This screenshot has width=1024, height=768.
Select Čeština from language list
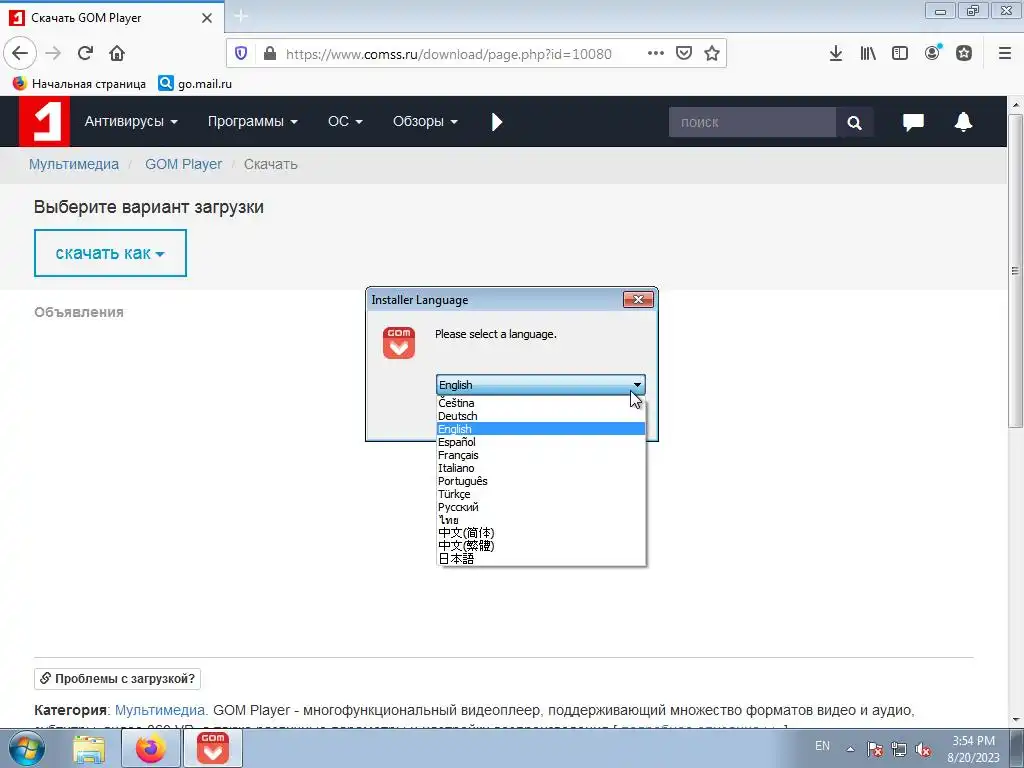tap(541, 403)
